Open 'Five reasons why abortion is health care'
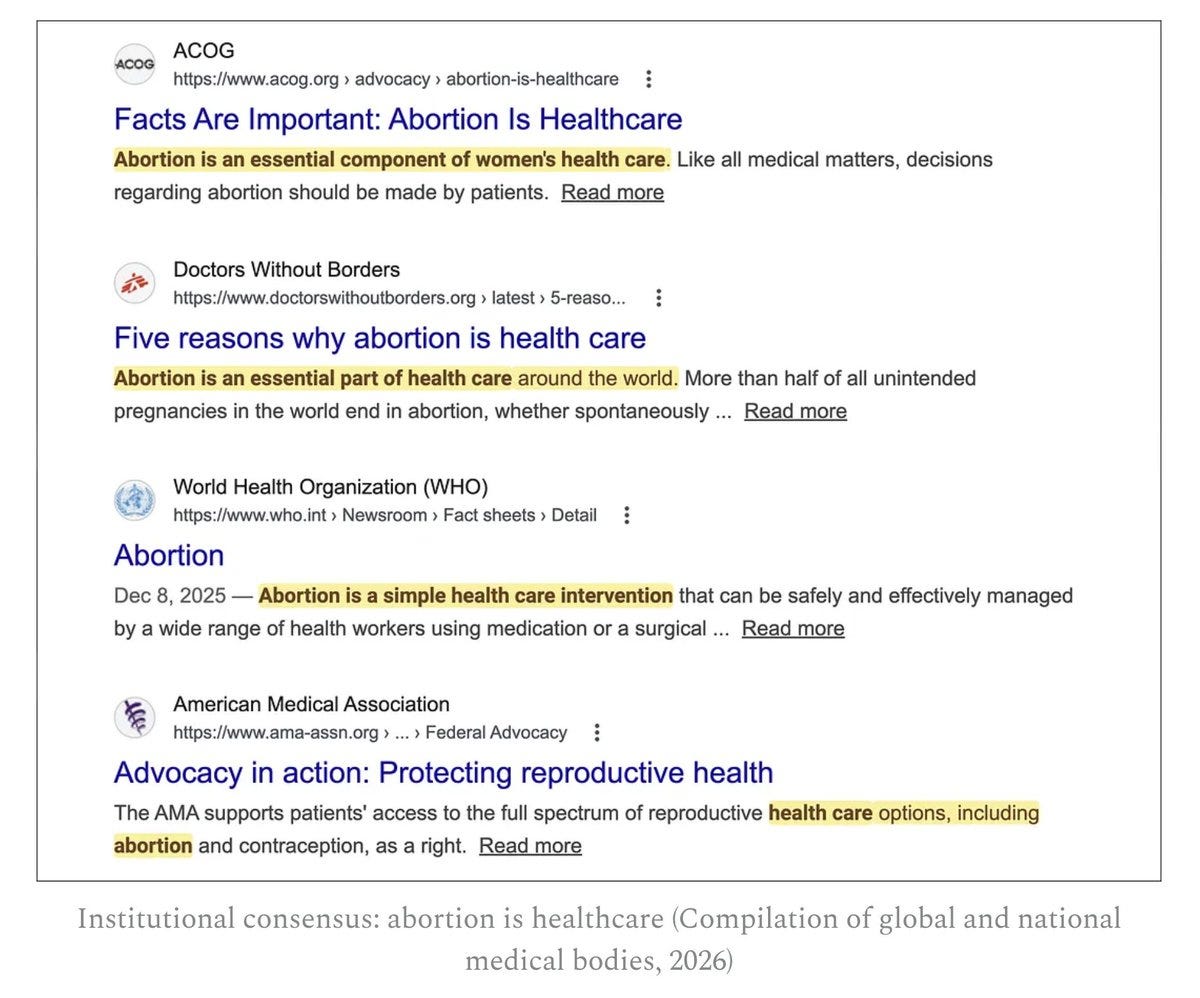Screen dimensions: 1200x998 [380, 338]
